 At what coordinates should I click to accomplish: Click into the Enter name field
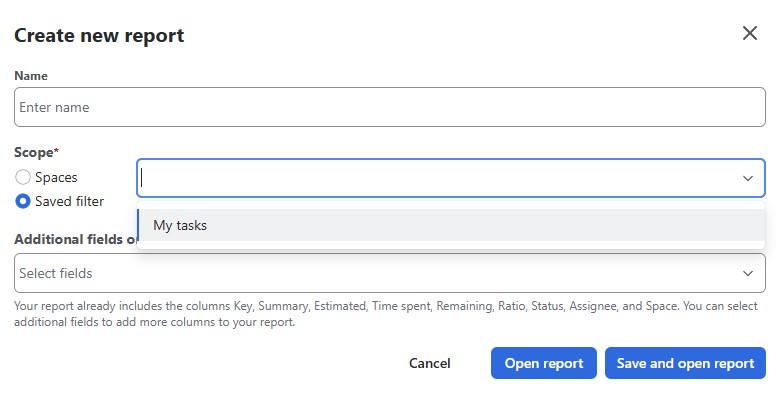point(390,107)
